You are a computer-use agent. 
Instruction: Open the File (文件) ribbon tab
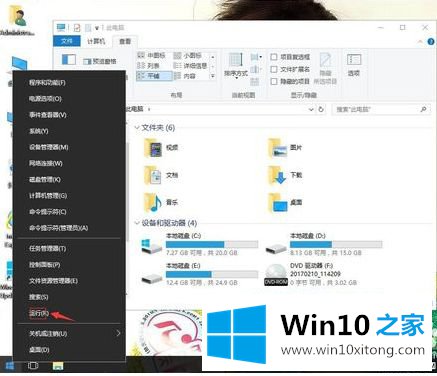(x=67, y=41)
